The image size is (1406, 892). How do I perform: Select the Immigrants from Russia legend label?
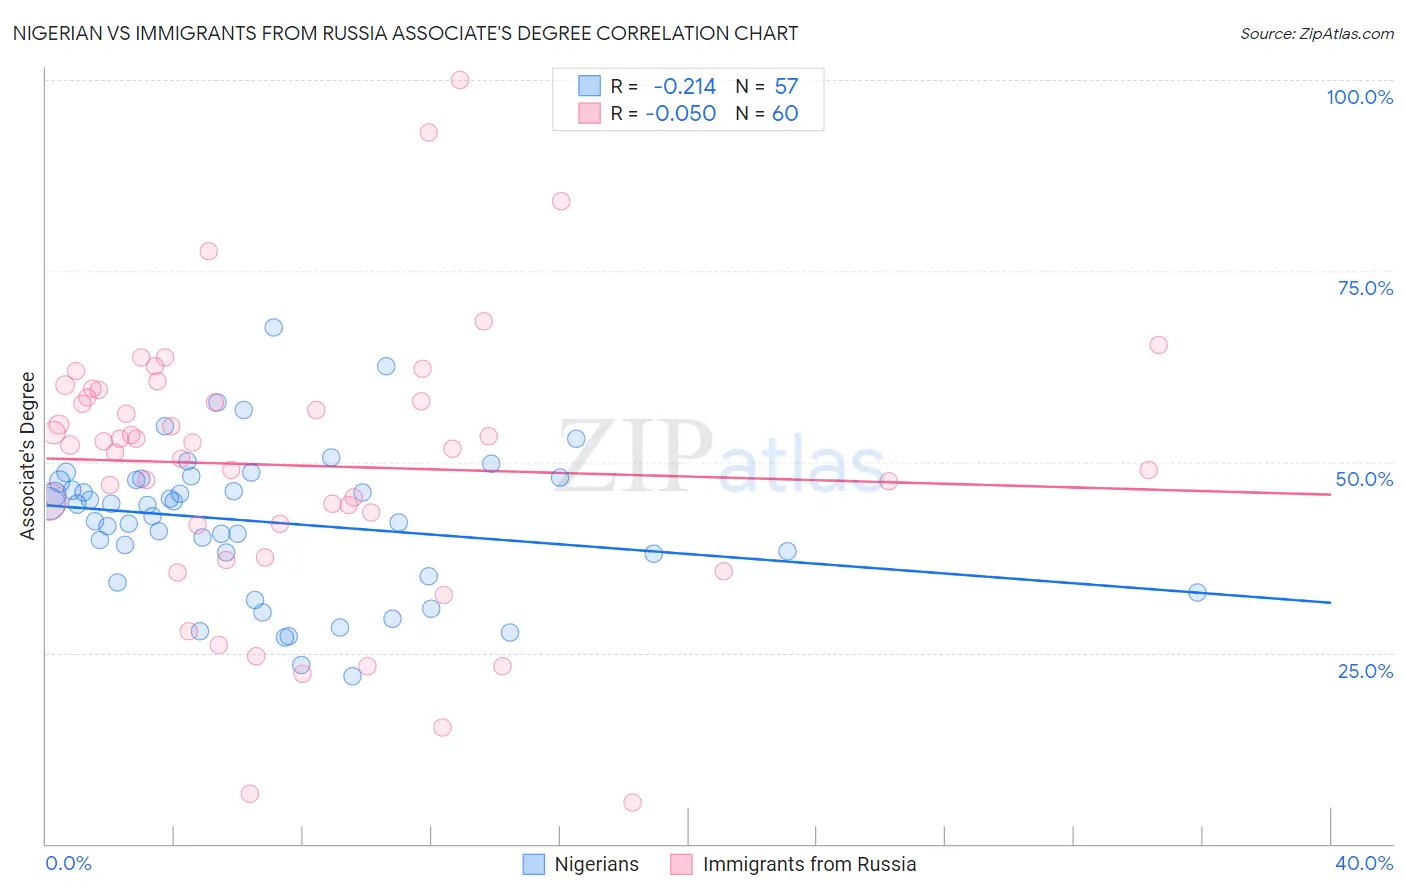click(809, 864)
